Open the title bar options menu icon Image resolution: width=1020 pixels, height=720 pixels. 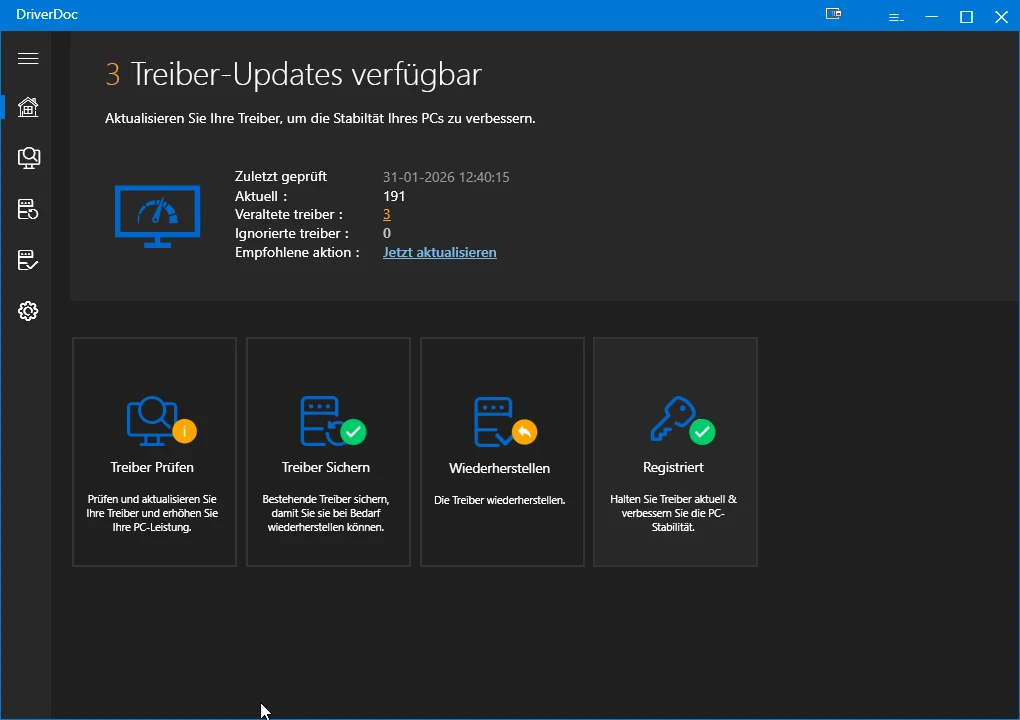896,17
